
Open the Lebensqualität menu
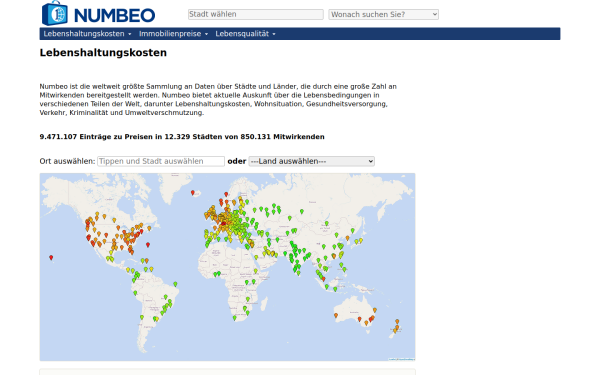point(245,34)
